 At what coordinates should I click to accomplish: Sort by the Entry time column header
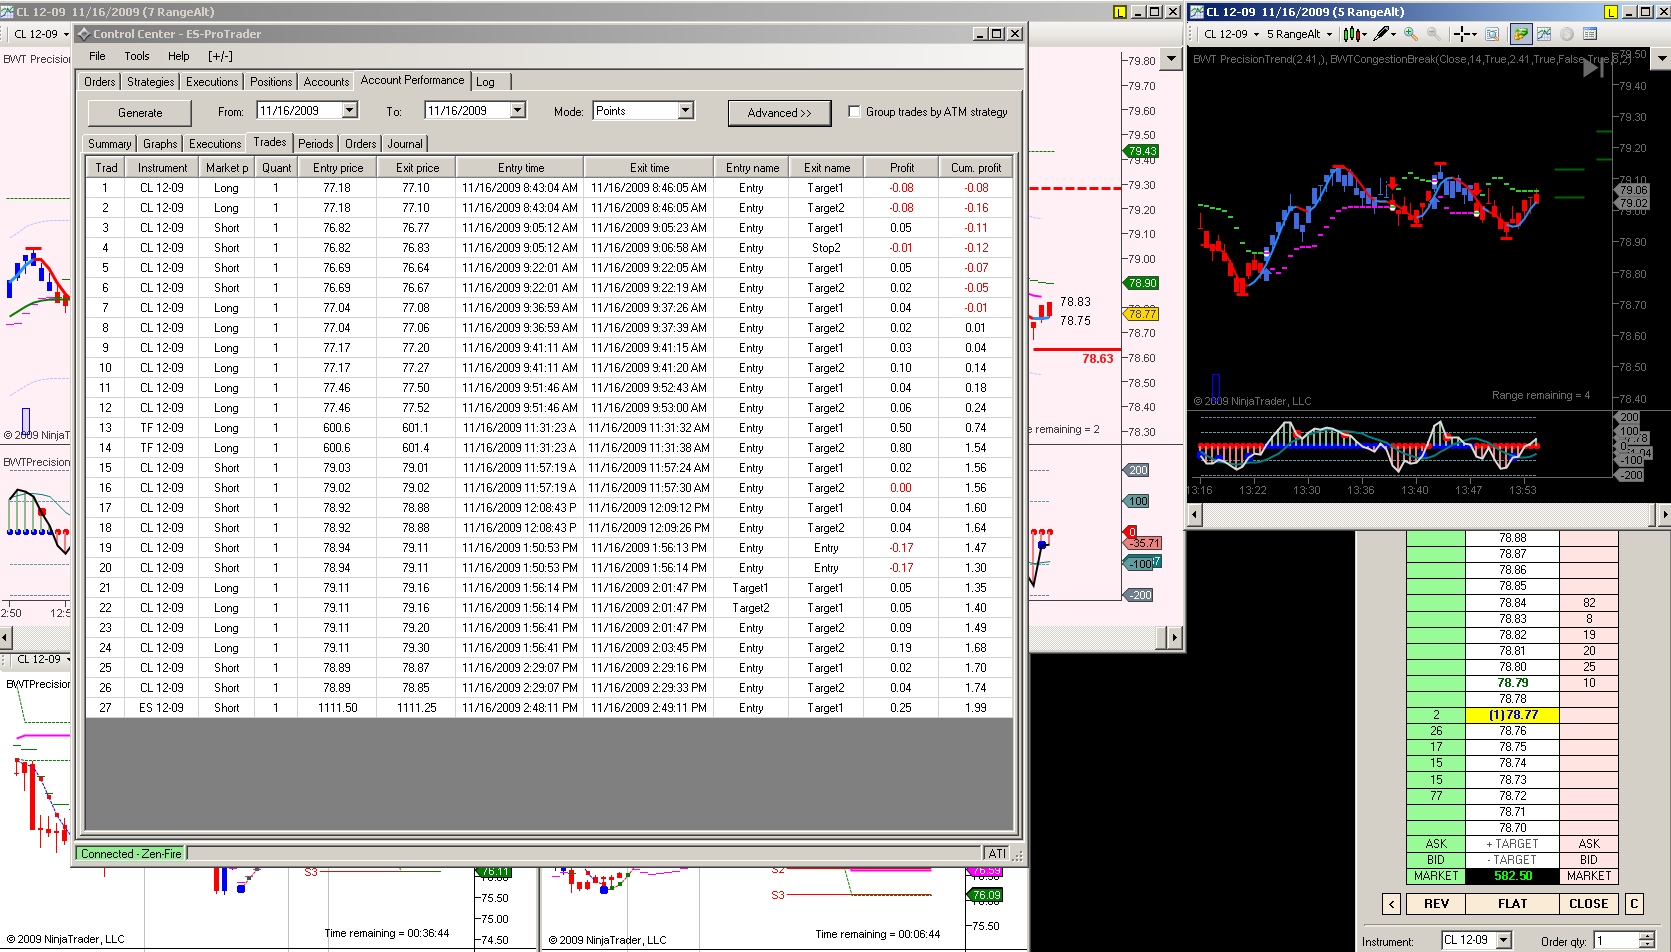521,168
